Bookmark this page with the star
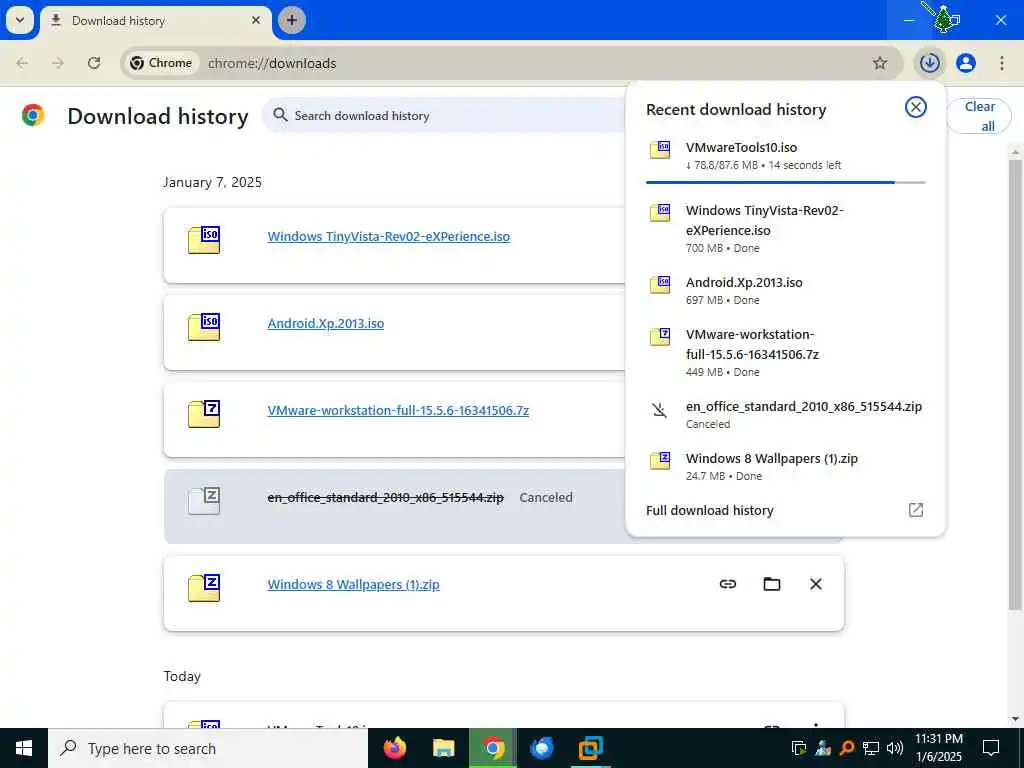This screenshot has width=1024, height=768. [x=880, y=63]
